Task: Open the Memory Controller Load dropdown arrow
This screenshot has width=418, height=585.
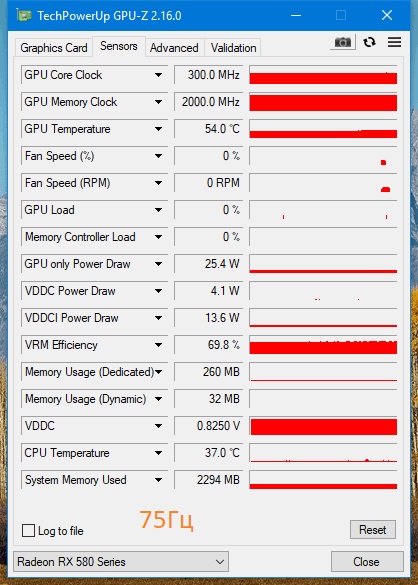Action: 159,237
